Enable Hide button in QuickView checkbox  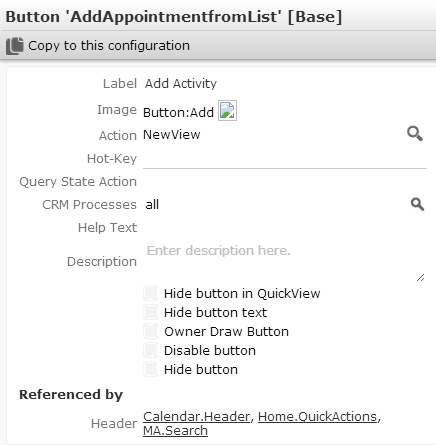click(x=151, y=293)
